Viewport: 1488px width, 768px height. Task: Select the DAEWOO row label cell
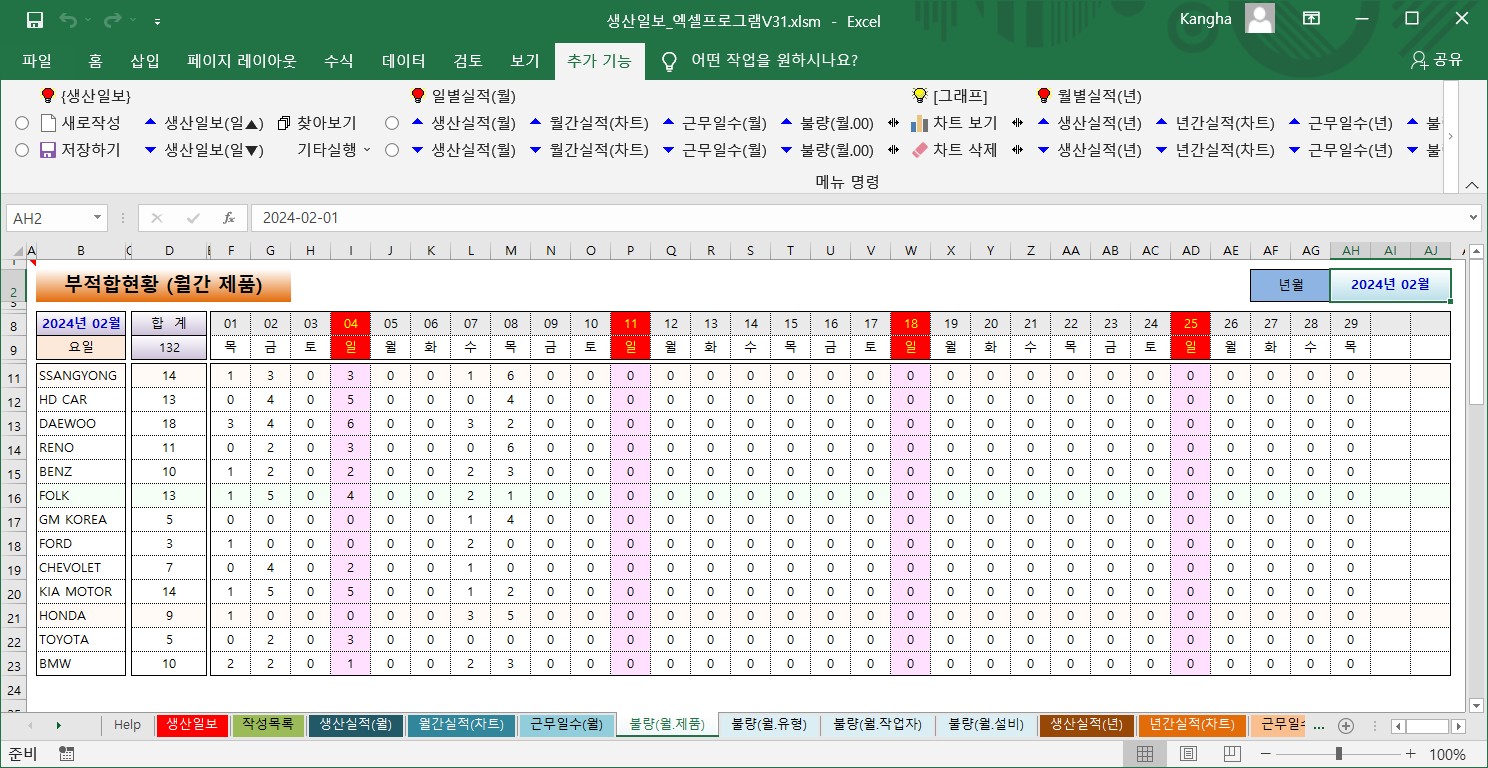tap(81, 423)
